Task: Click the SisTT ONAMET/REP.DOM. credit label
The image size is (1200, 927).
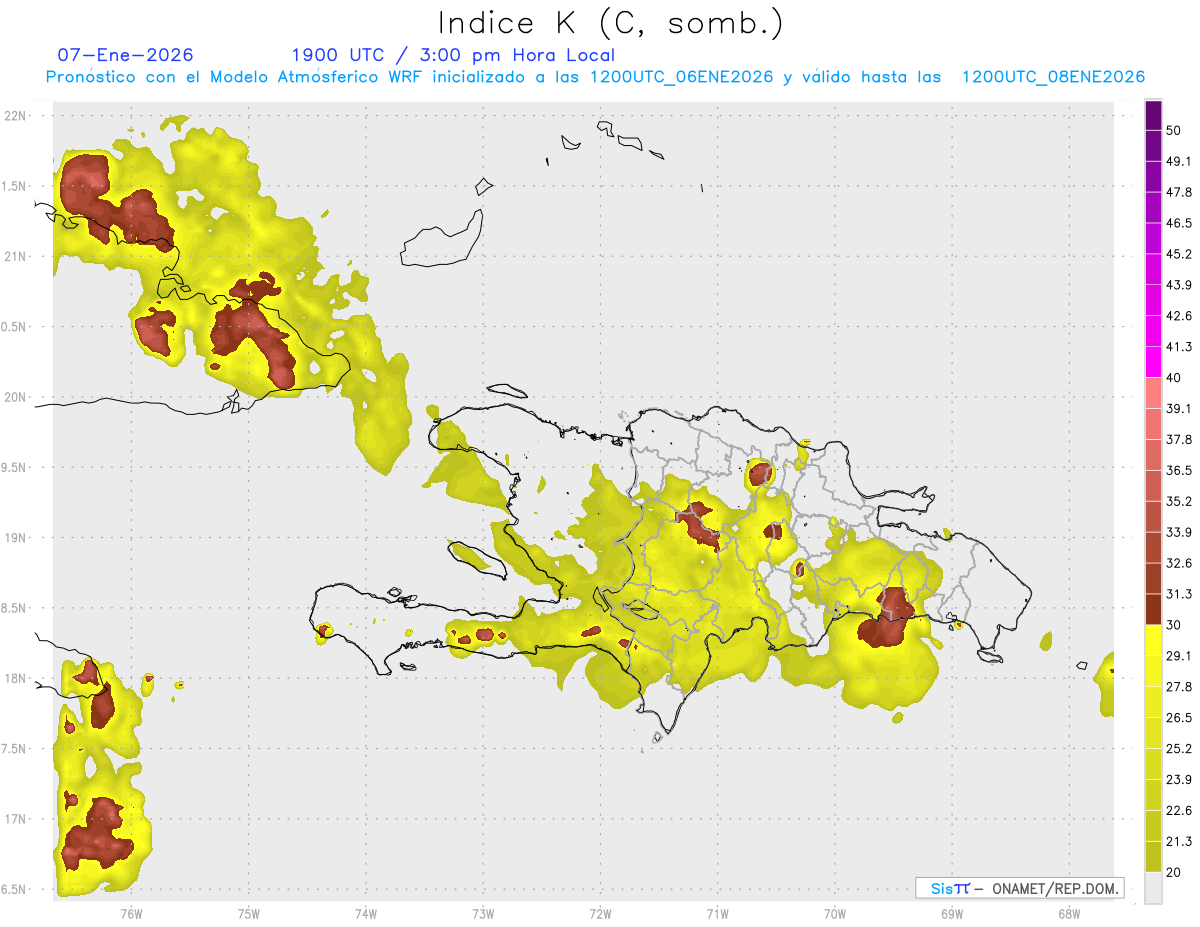Action: point(1019,888)
